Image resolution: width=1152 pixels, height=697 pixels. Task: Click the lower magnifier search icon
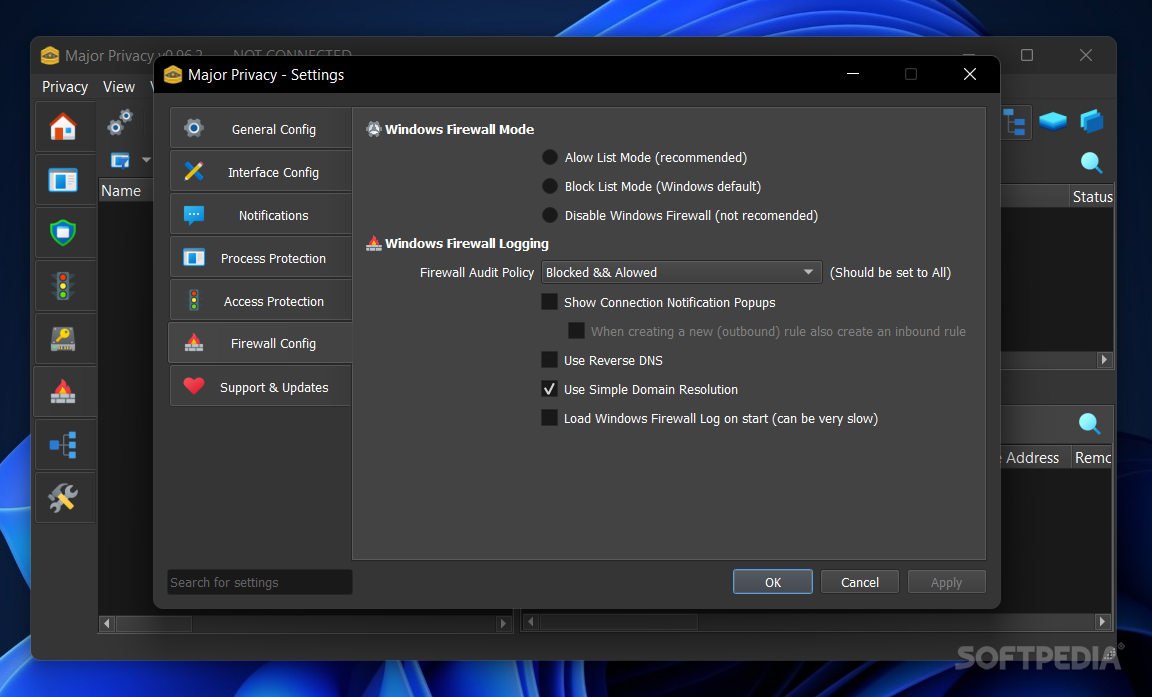point(1090,423)
